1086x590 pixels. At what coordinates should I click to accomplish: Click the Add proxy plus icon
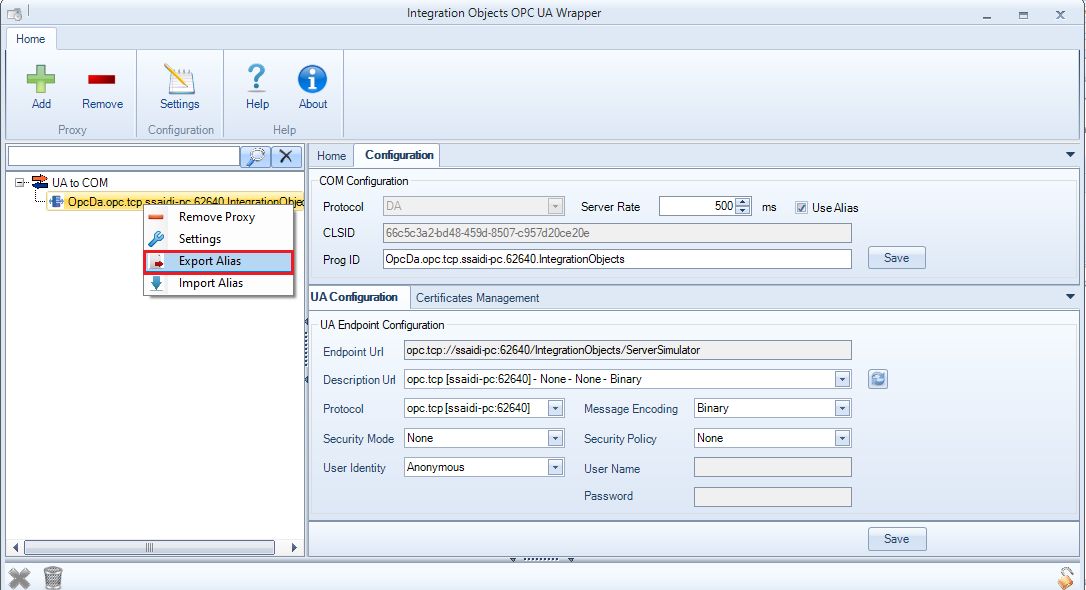[x=41, y=79]
